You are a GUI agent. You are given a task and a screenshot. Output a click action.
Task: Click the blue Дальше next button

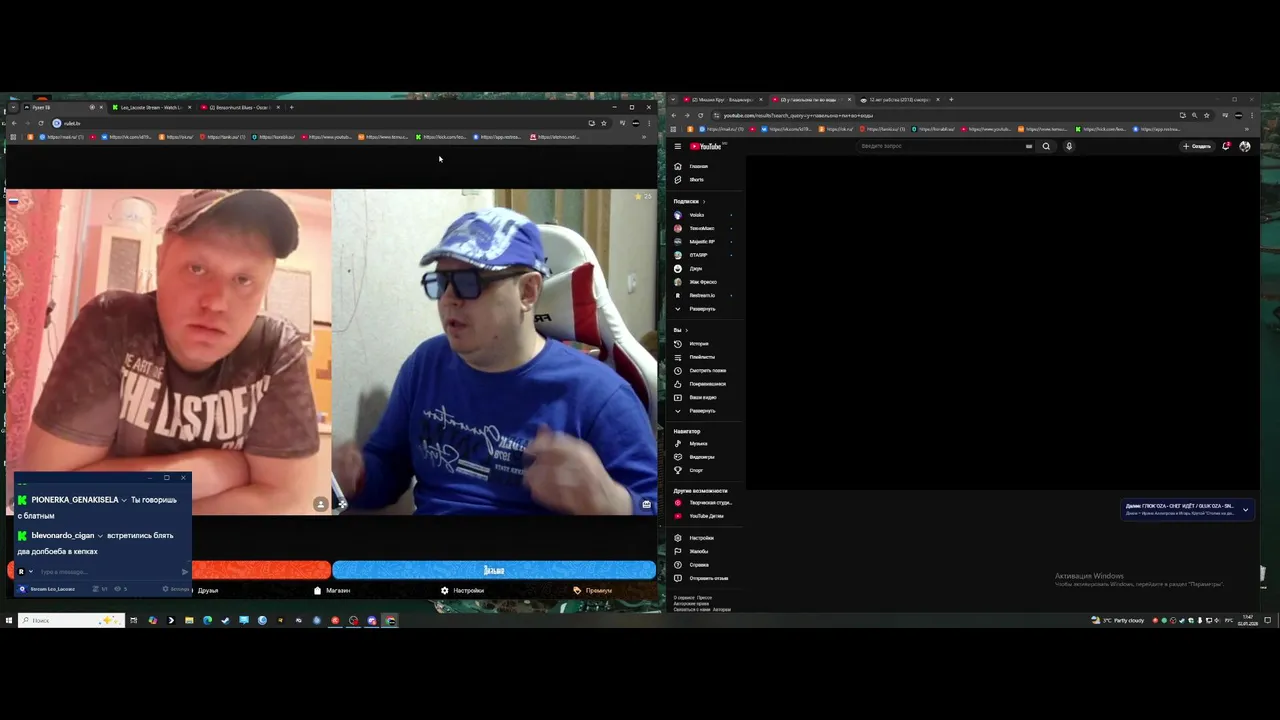coord(494,570)
